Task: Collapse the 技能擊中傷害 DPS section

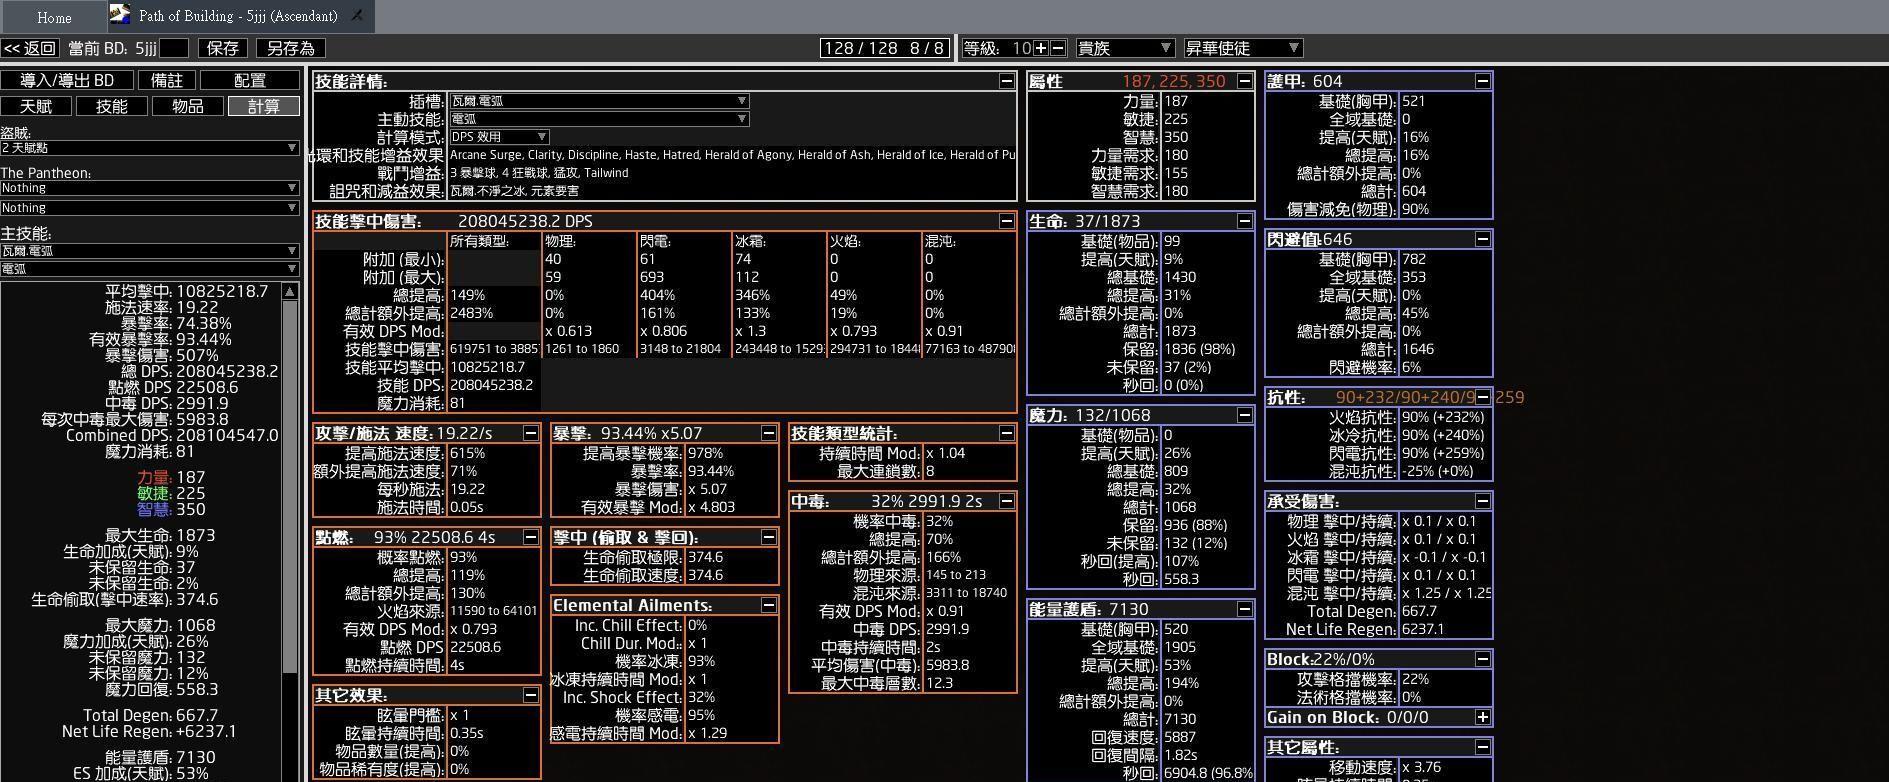Action: coord(1006,221)
